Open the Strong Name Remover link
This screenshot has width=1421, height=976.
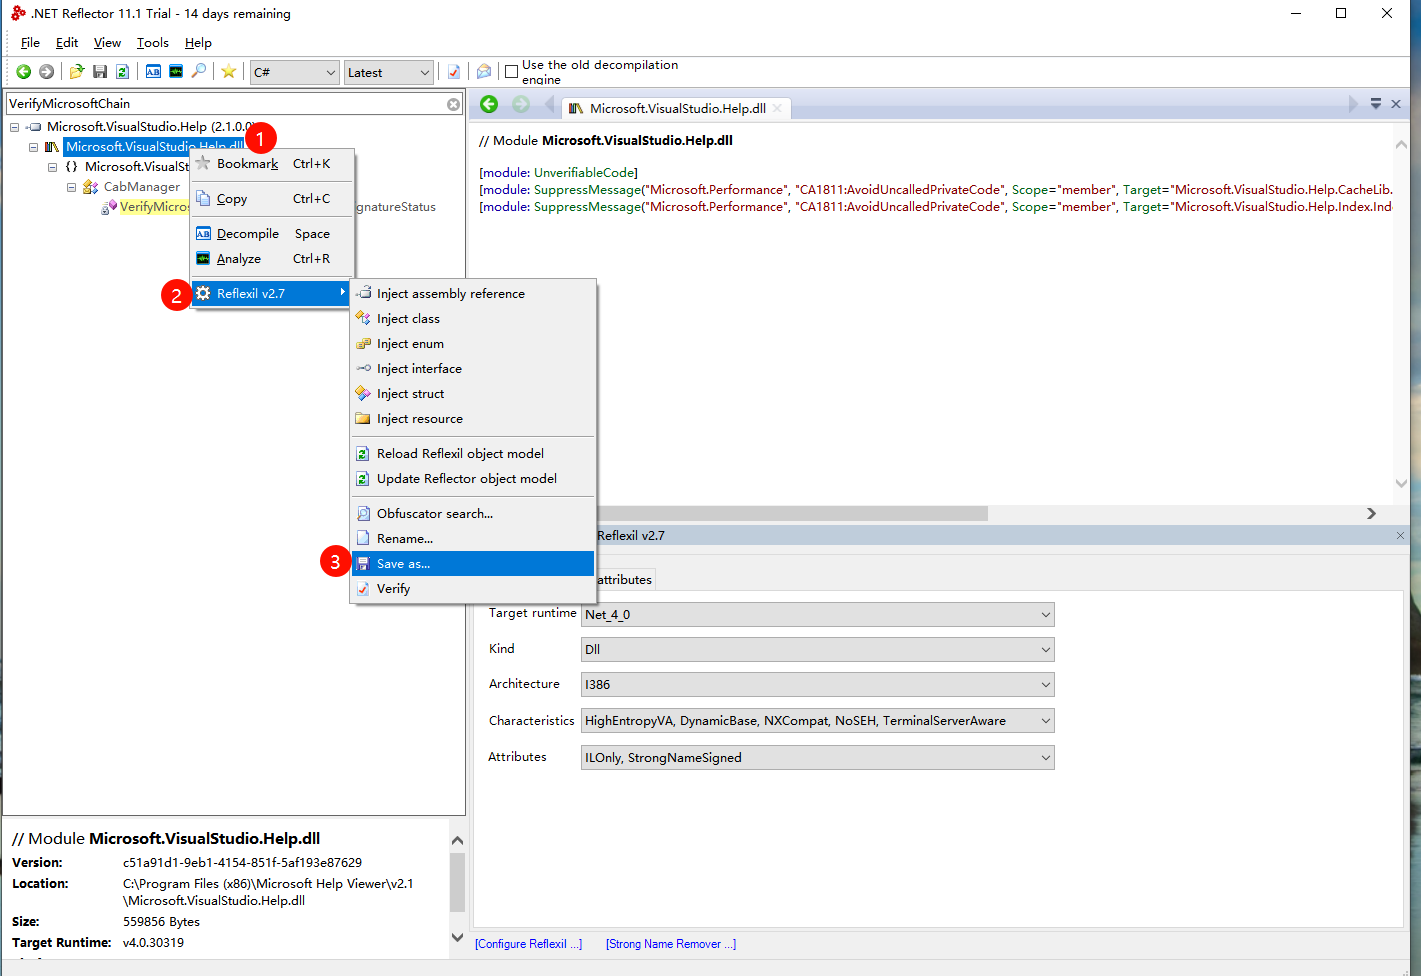[x=671, y=944]
